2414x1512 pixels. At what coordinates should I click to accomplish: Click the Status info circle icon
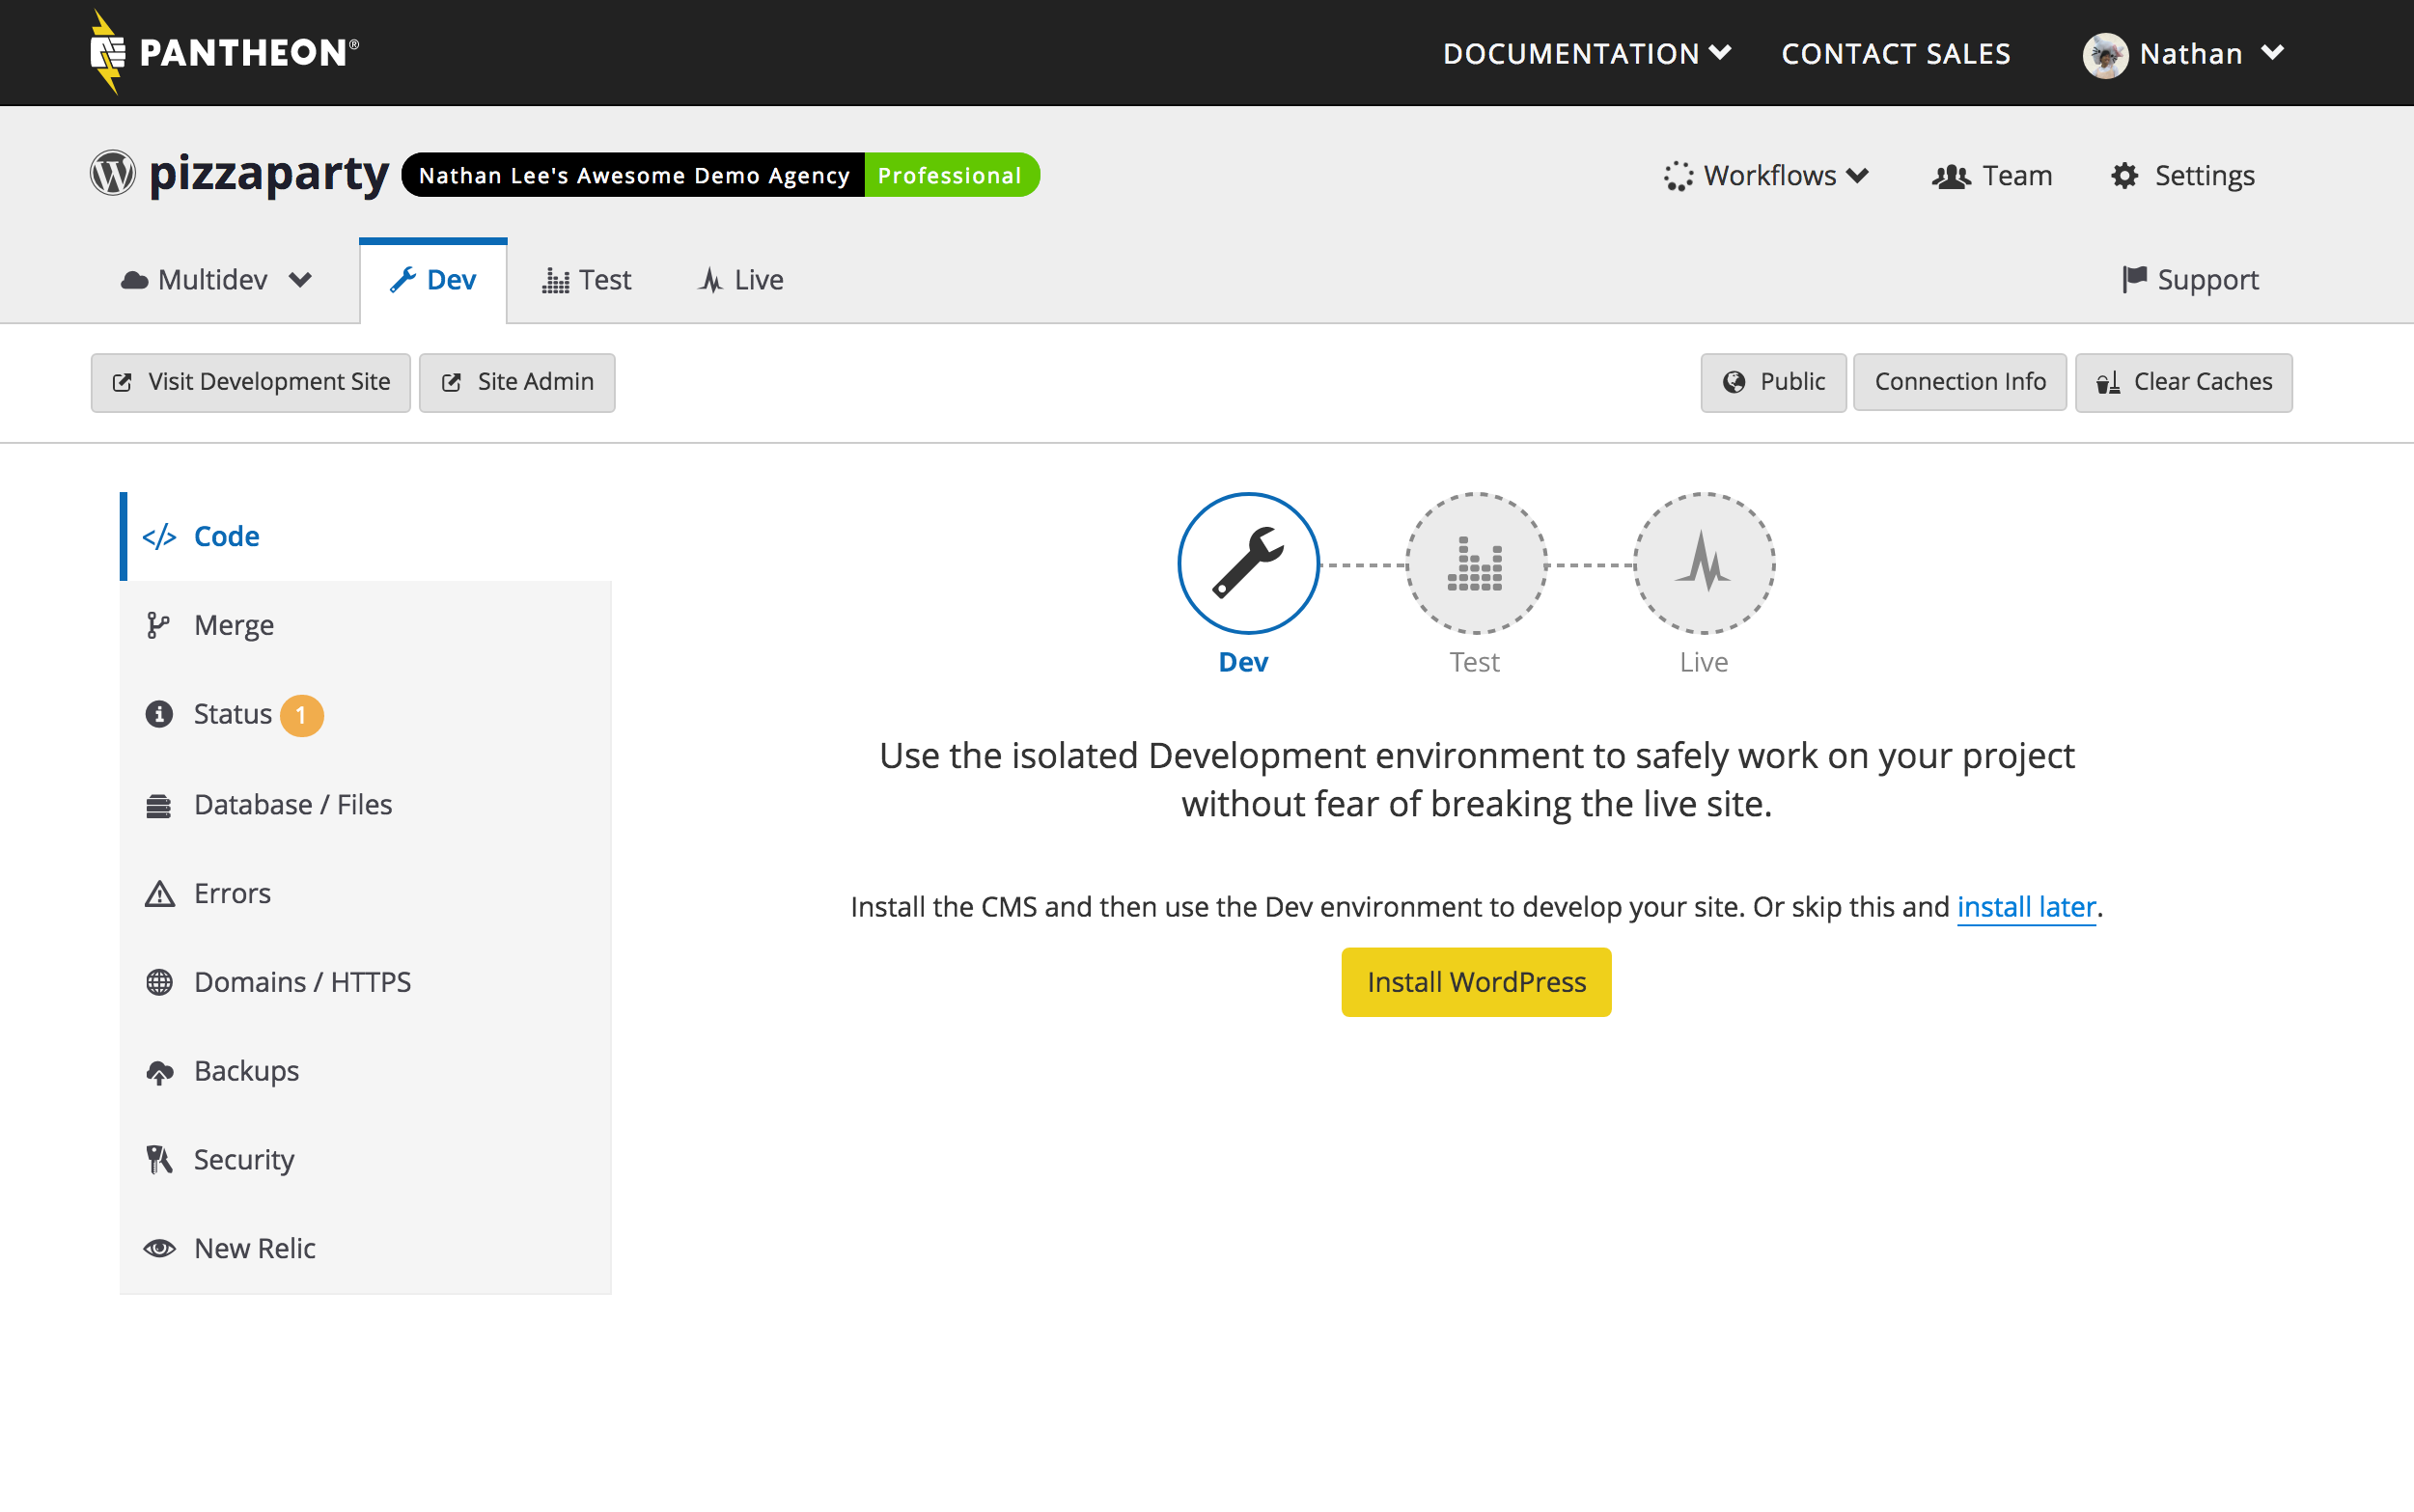(x=159, y=714)
